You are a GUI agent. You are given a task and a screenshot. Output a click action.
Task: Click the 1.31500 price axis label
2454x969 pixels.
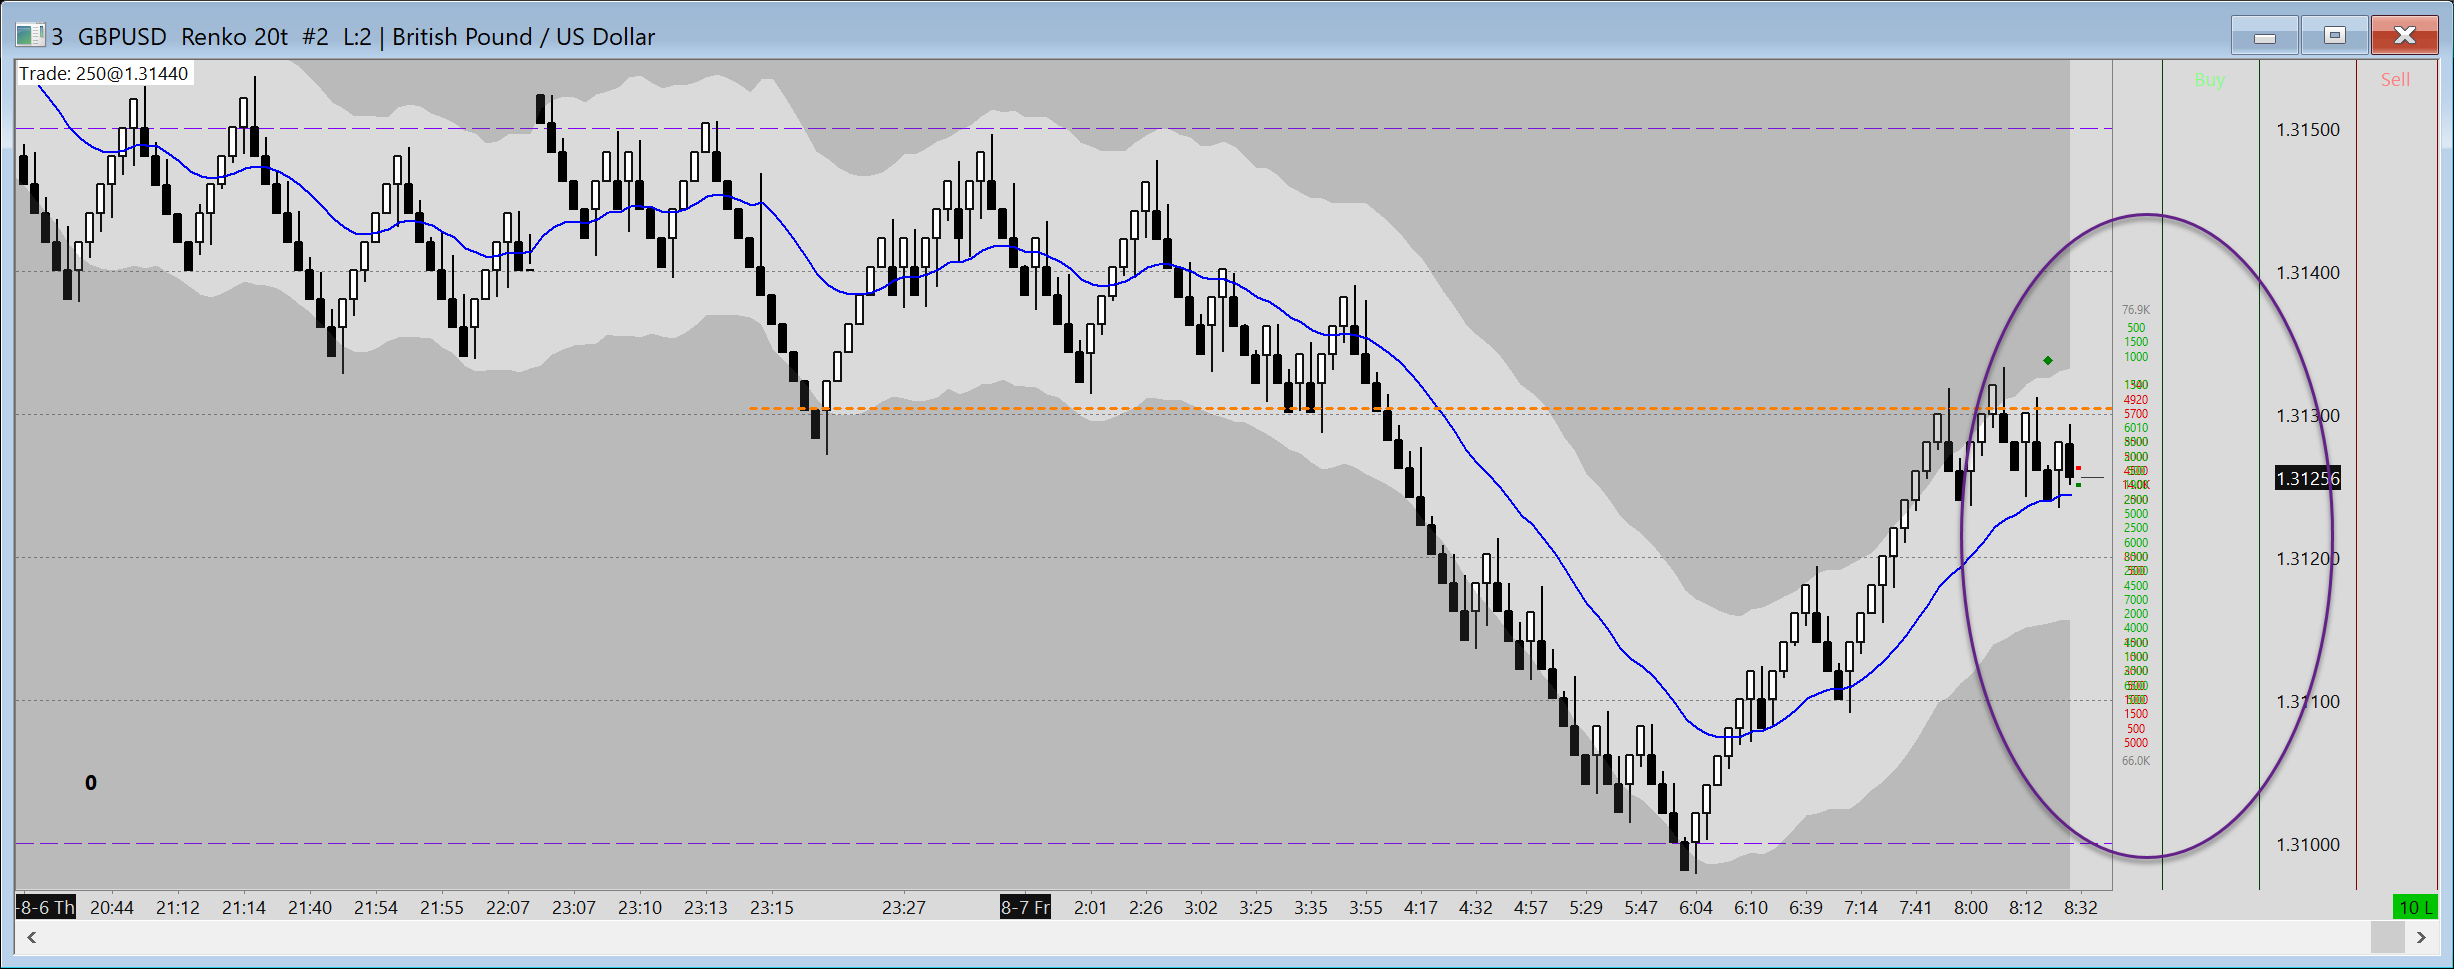[x=2308, y=130]
